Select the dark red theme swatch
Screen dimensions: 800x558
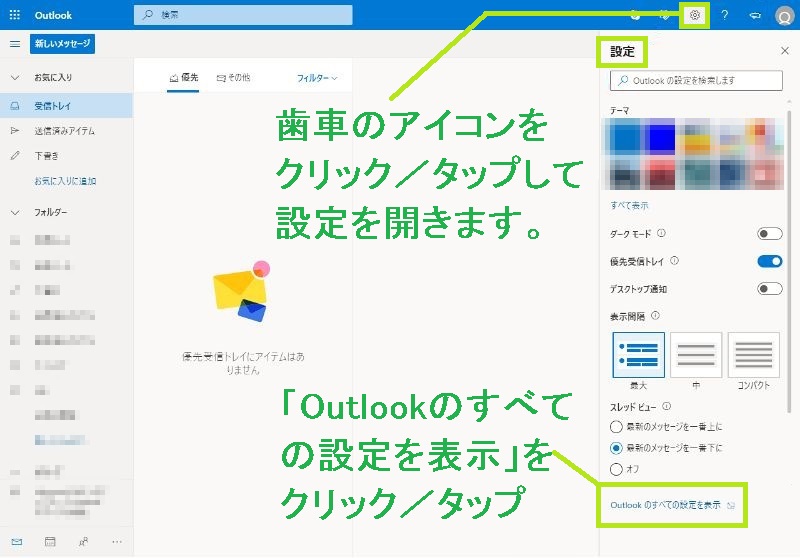(x=660, y=173)
